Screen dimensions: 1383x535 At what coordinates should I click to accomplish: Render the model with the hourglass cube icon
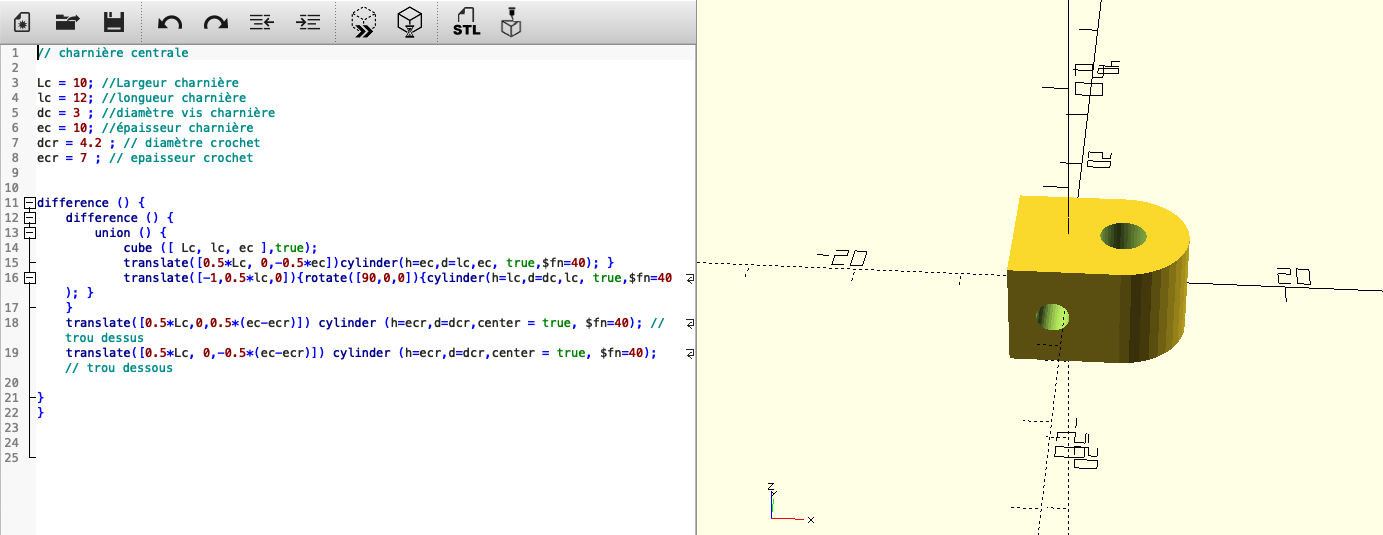point(409,22)
